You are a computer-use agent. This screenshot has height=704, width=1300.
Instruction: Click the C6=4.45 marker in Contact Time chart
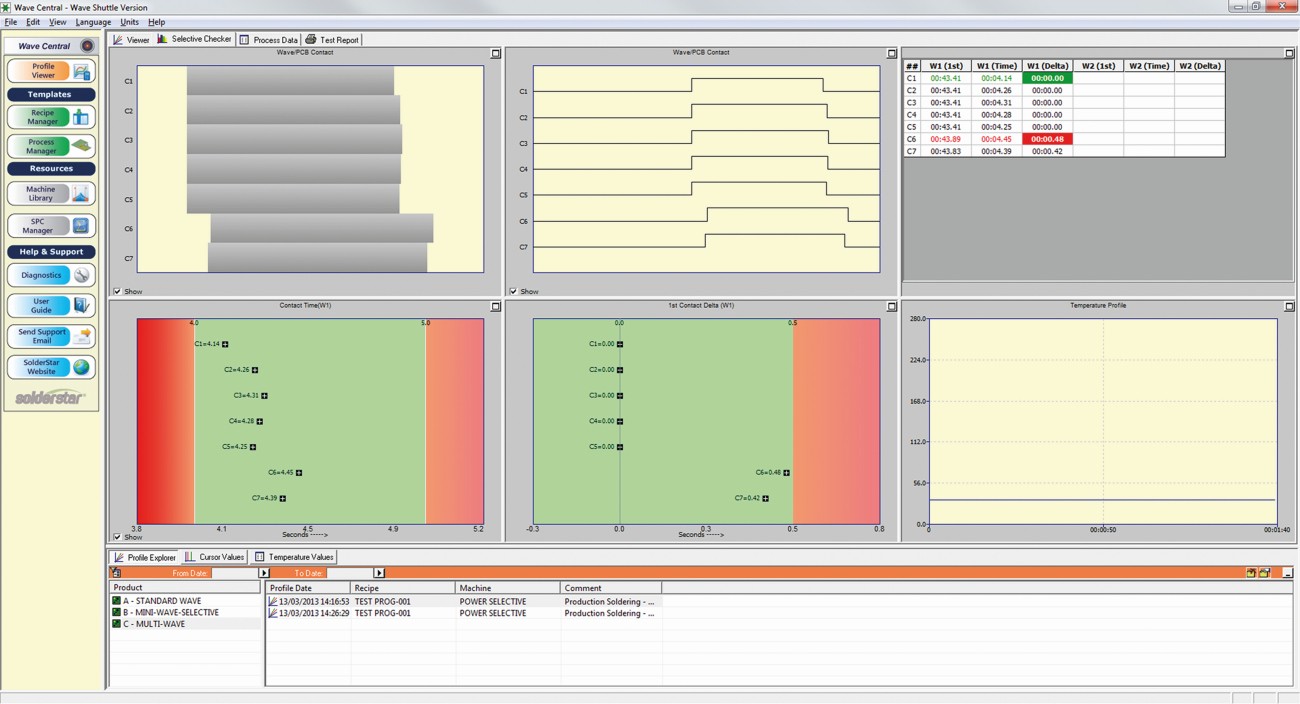(298, 473)
